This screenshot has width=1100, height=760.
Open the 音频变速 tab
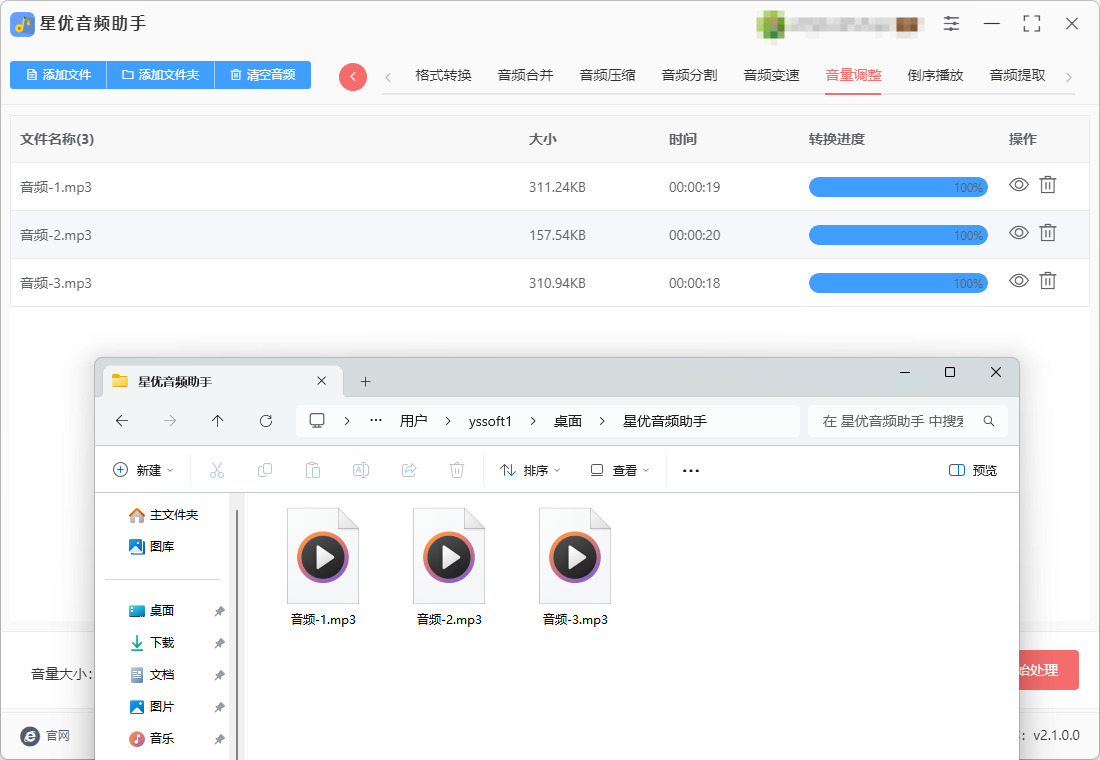pos(772,75)
